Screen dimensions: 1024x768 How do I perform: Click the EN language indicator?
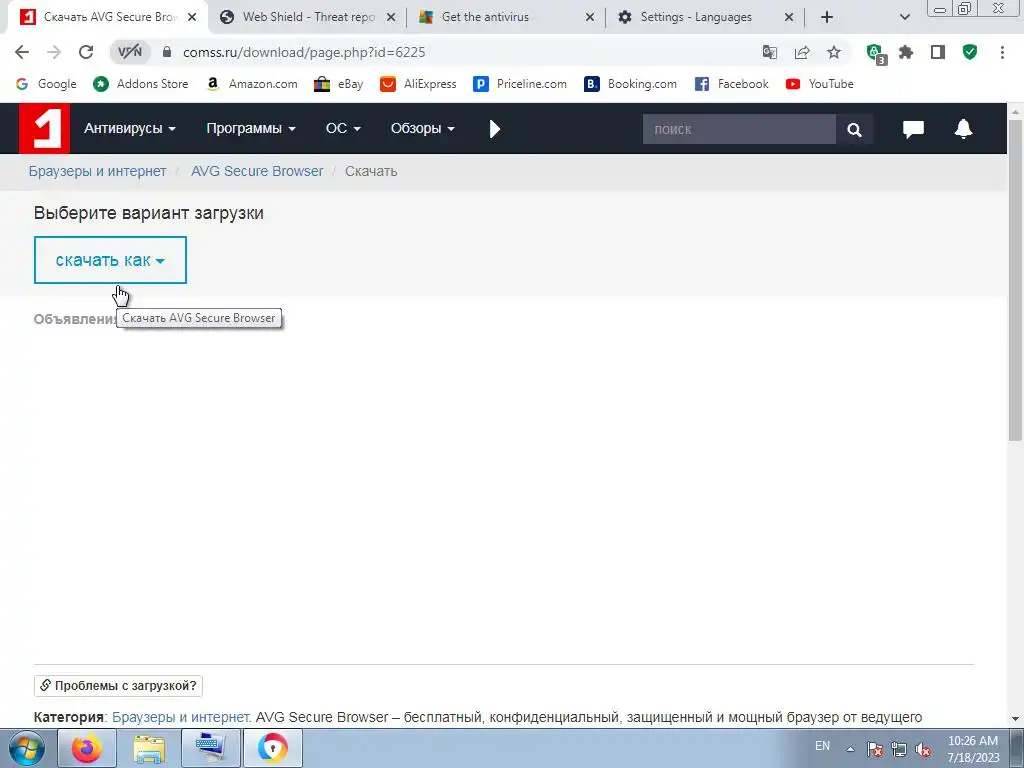tap(822, 746)
